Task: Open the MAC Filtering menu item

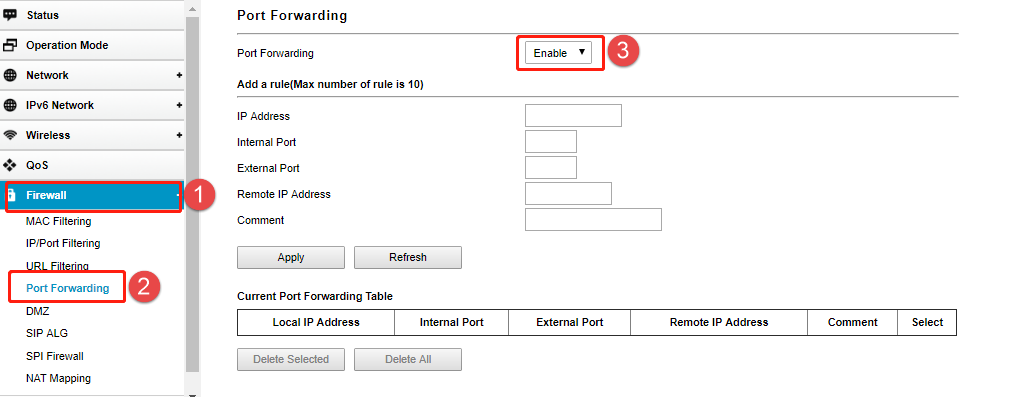Action: [x=58, y=221]
